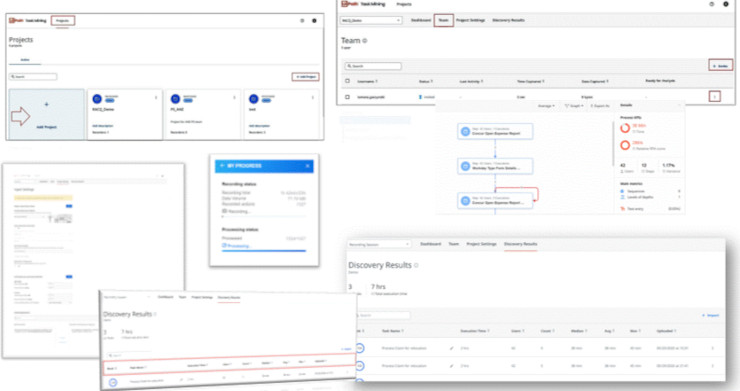Sort Team table by Last Activity column
The width and height of the screenshot is (740, 391).
tap(471, 82)
